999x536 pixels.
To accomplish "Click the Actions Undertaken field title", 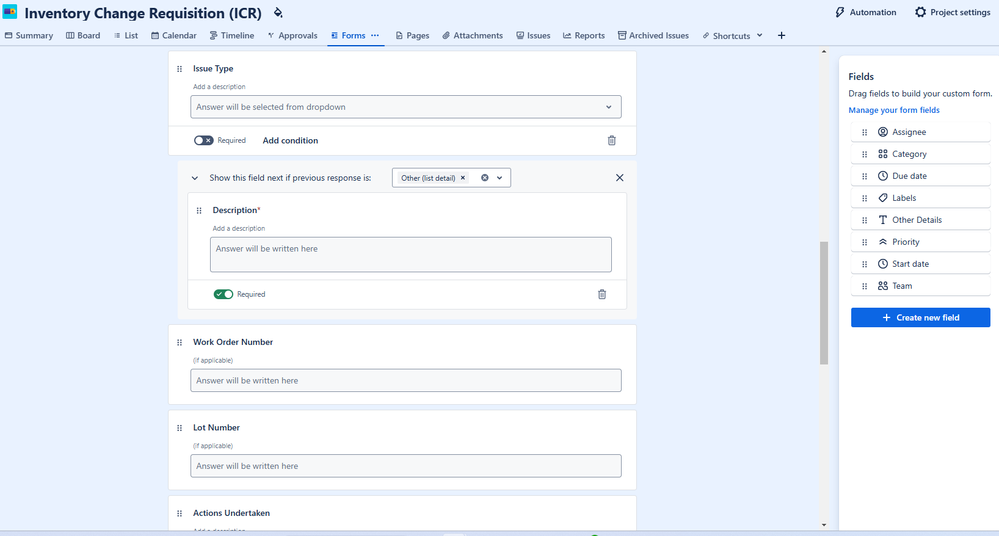I will click(x=231, y=513).
